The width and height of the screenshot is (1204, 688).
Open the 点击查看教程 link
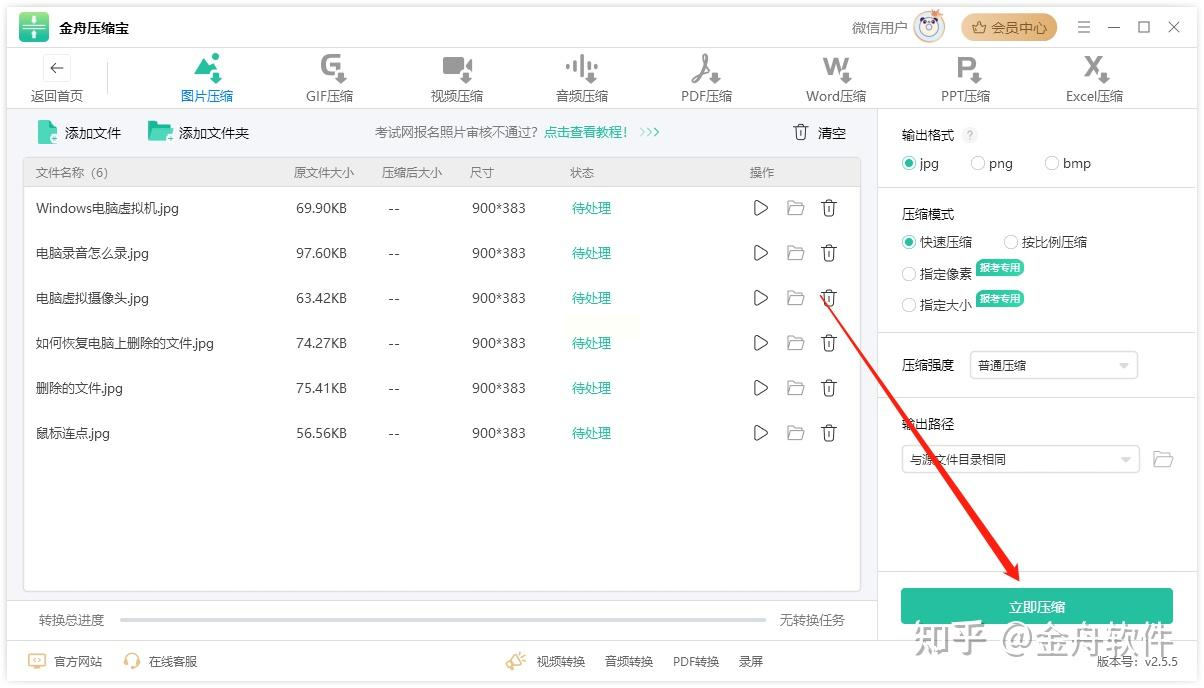pyautogui.click(x=585, y=132)
